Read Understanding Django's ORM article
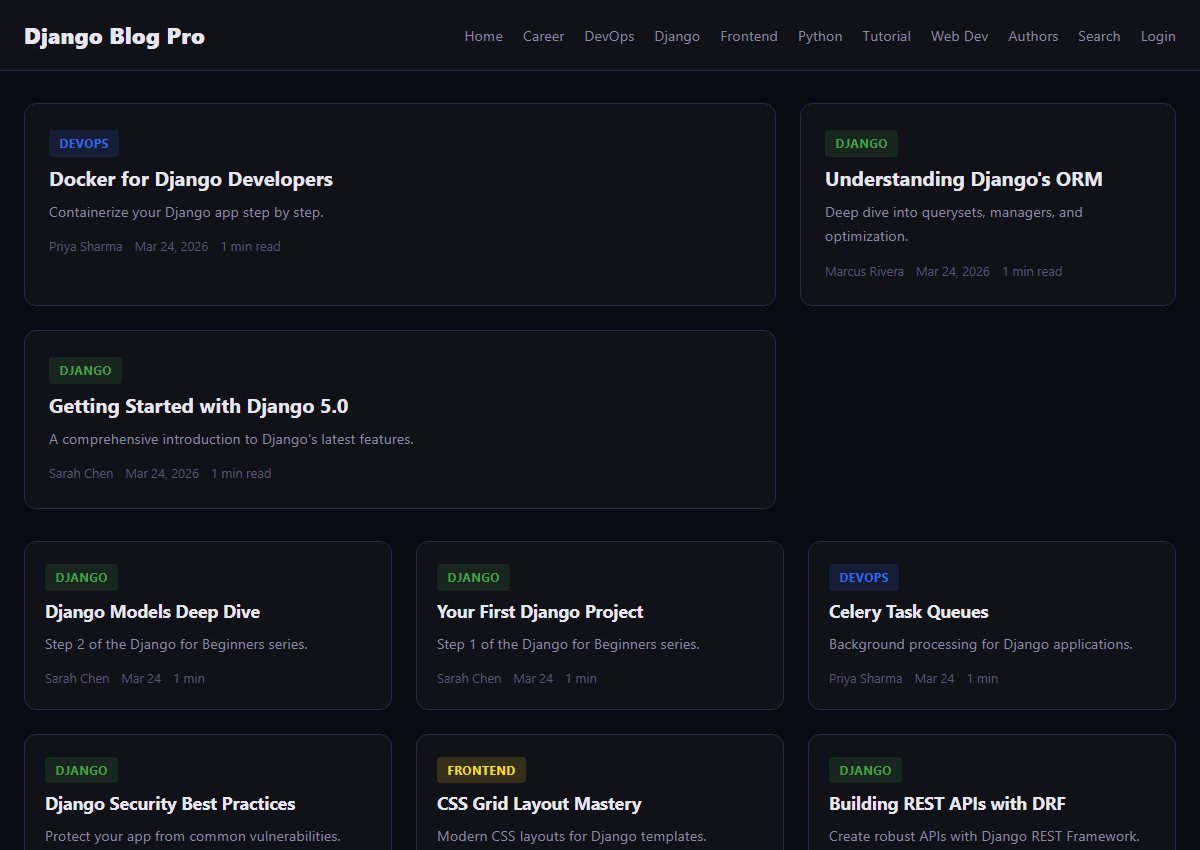Viewport: 1200px width, 850px height. click(963, 179)
